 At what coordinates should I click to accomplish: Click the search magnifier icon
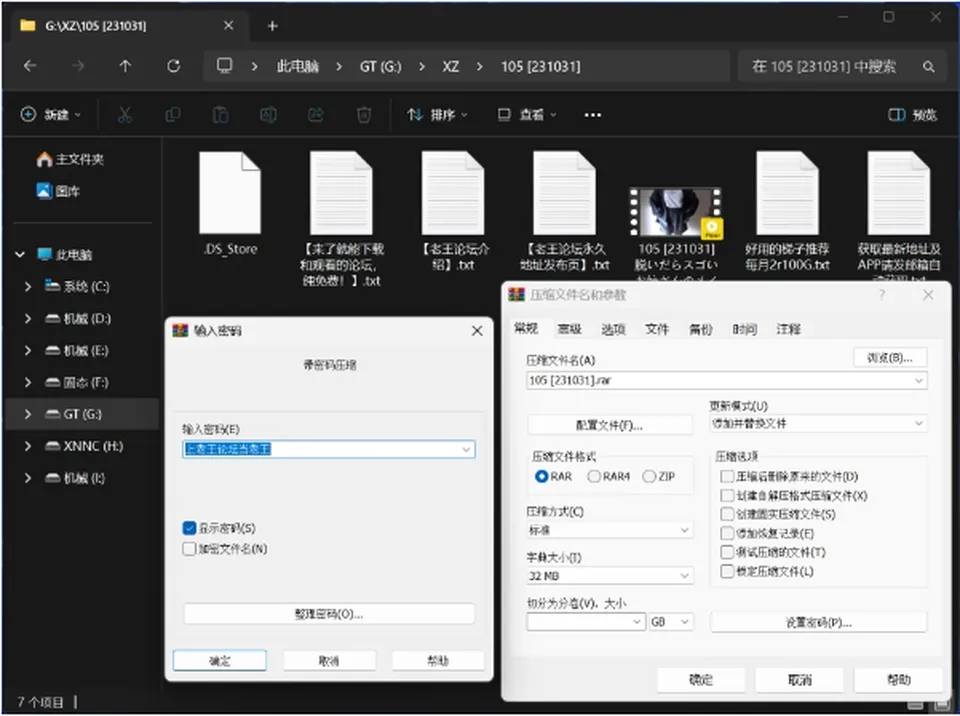[929, 66]
